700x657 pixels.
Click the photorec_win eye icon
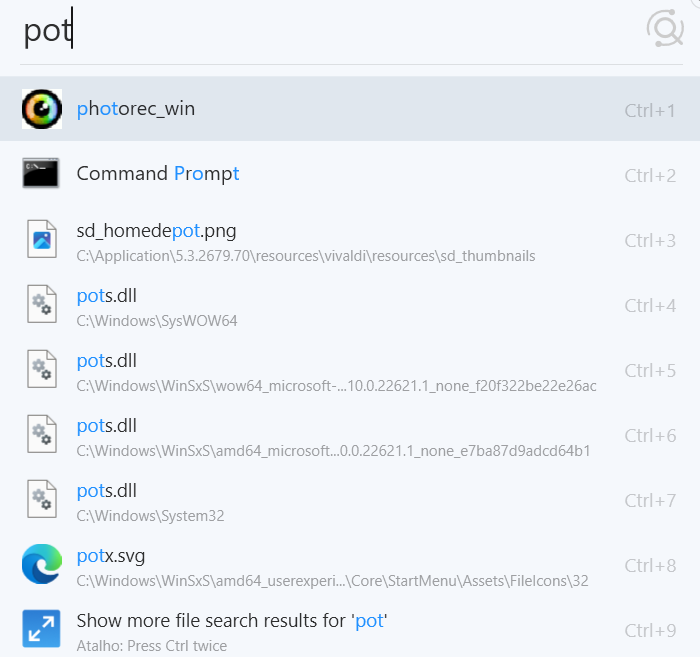pyautogui.click(x=42, y=109)
